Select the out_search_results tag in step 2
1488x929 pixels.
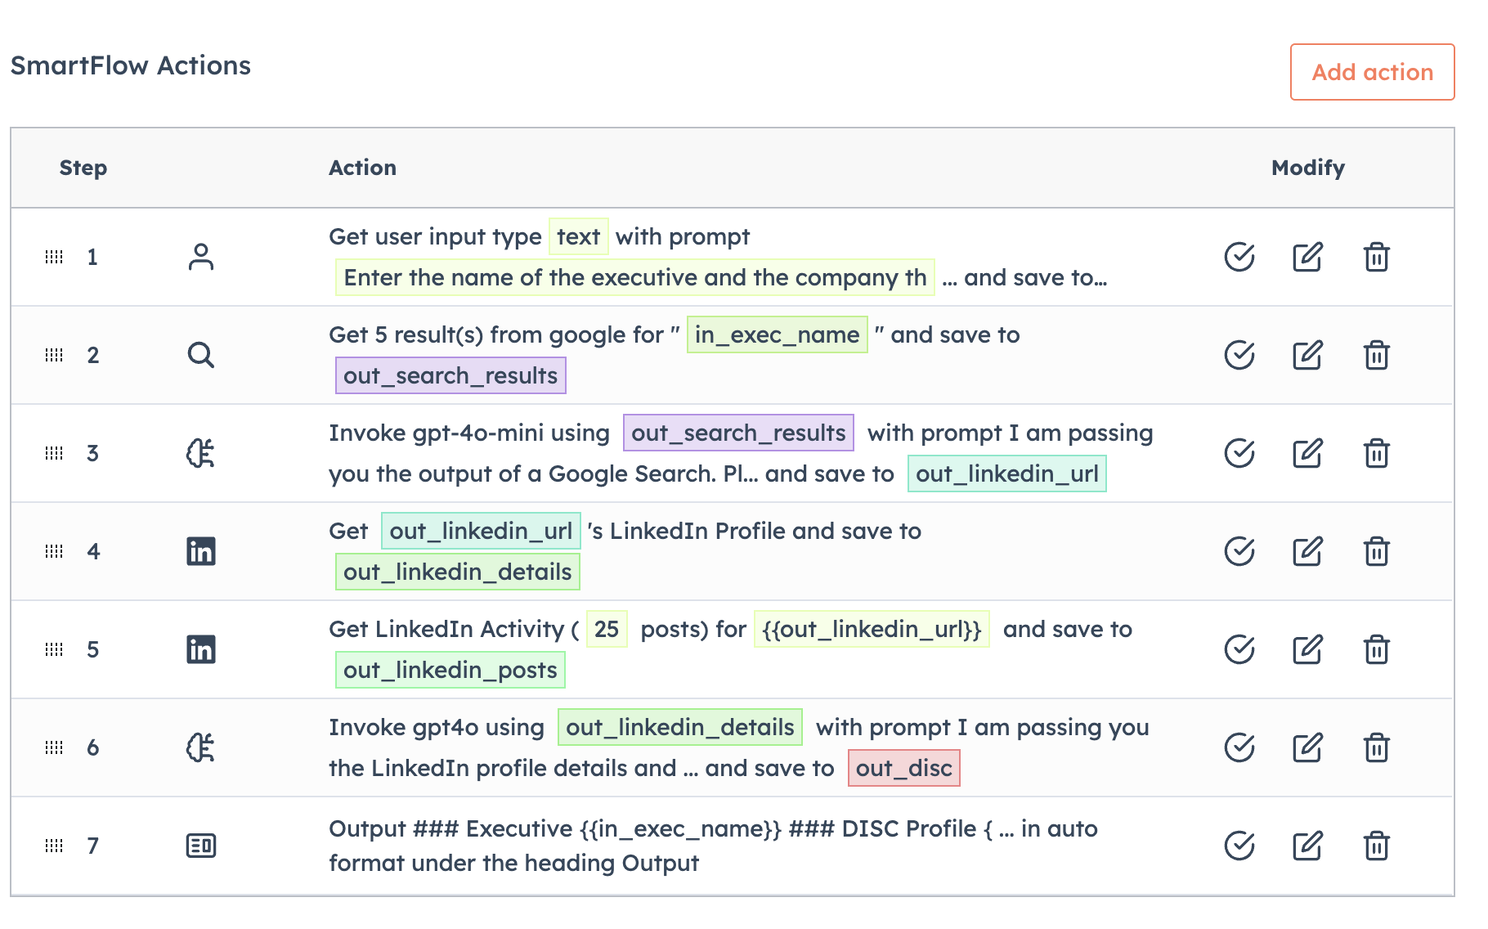click(x=450, y=376)
